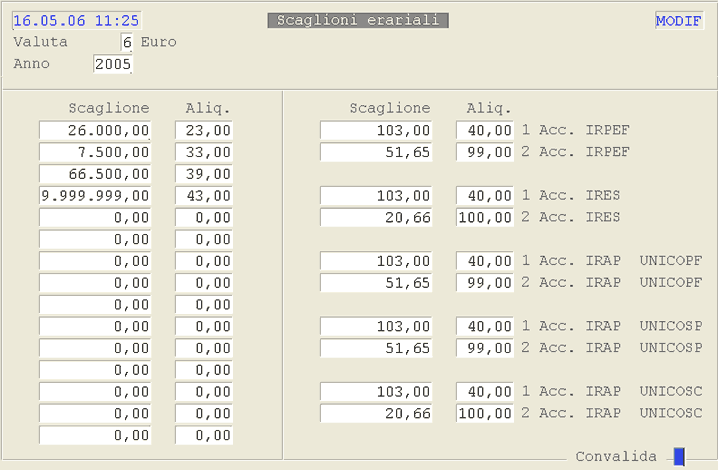Image resolution: width=718 pixels, height=470 pixels.
Task: Click the Aliq. field showing 39,00
Action: tap(204, 174)
